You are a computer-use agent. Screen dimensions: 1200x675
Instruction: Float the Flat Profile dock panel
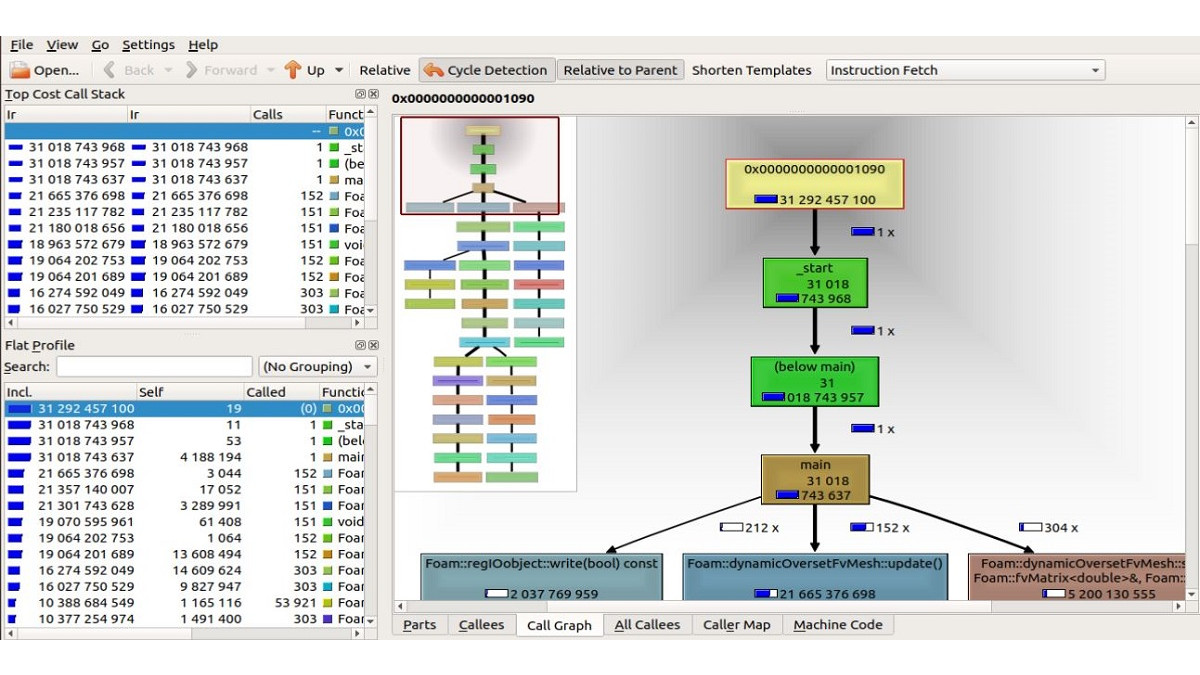click(x=361, y=345)
